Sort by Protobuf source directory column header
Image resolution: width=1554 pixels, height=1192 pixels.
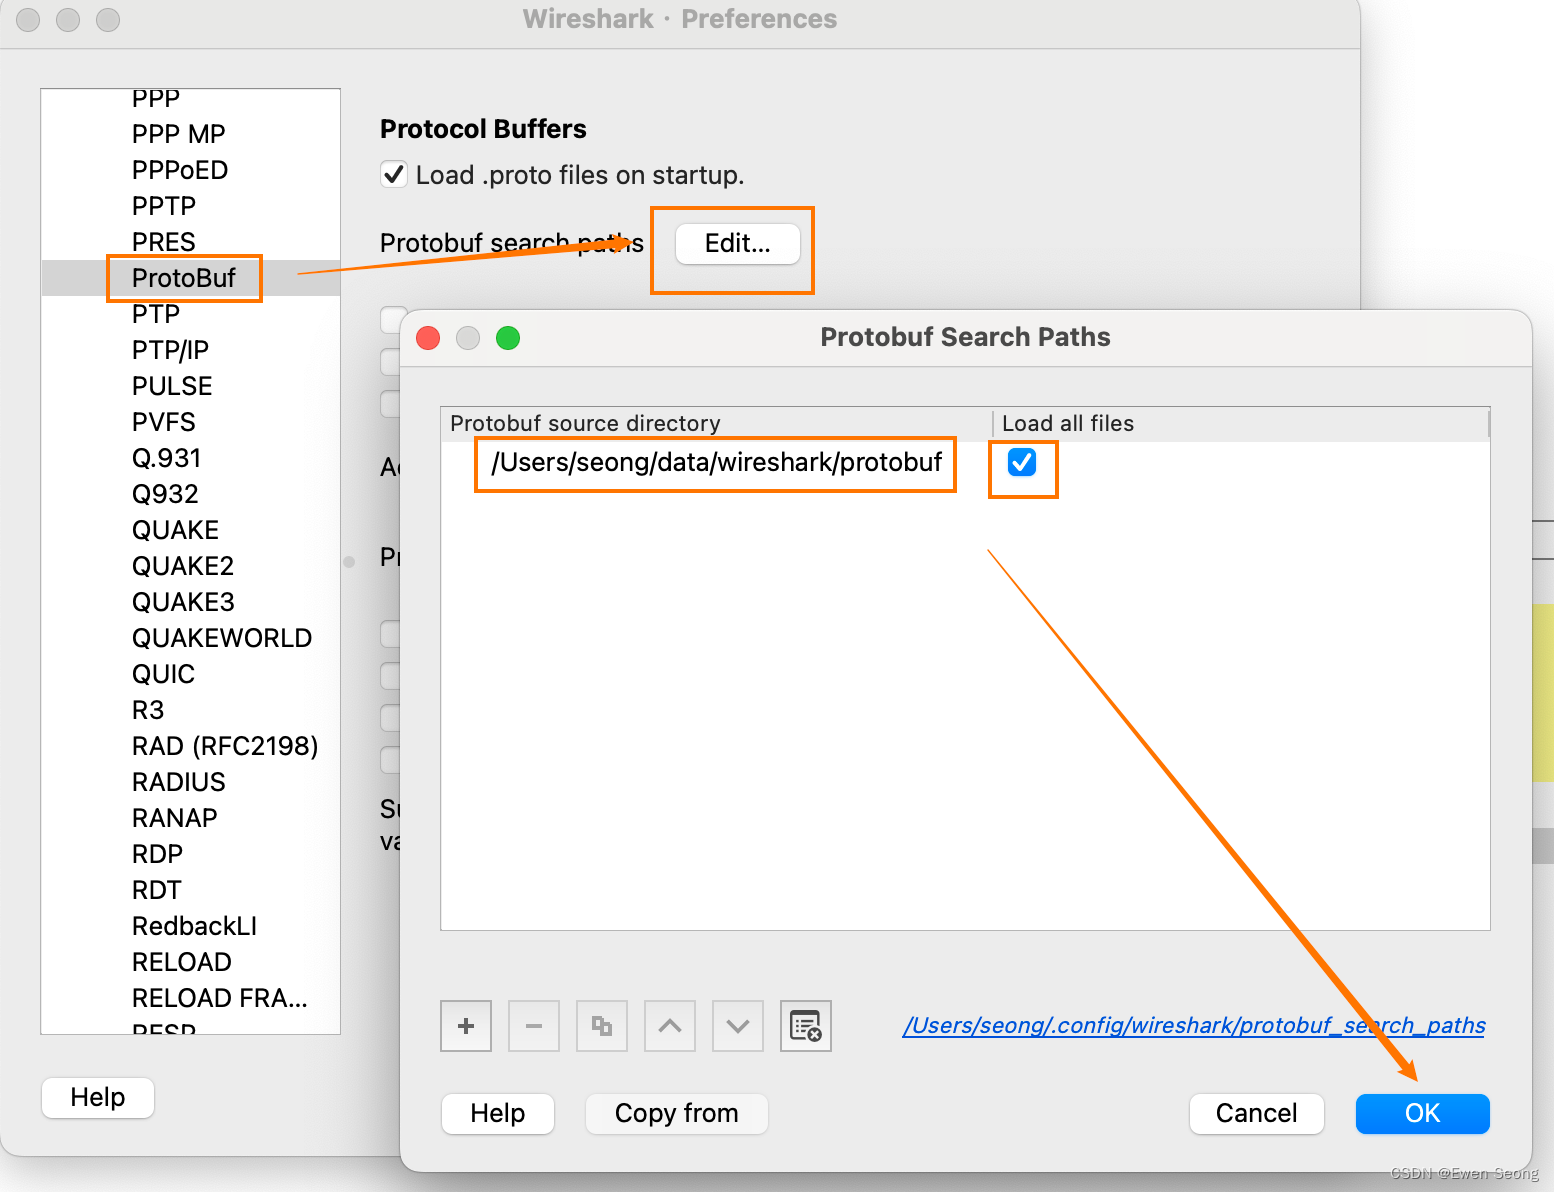pos(716,423)
